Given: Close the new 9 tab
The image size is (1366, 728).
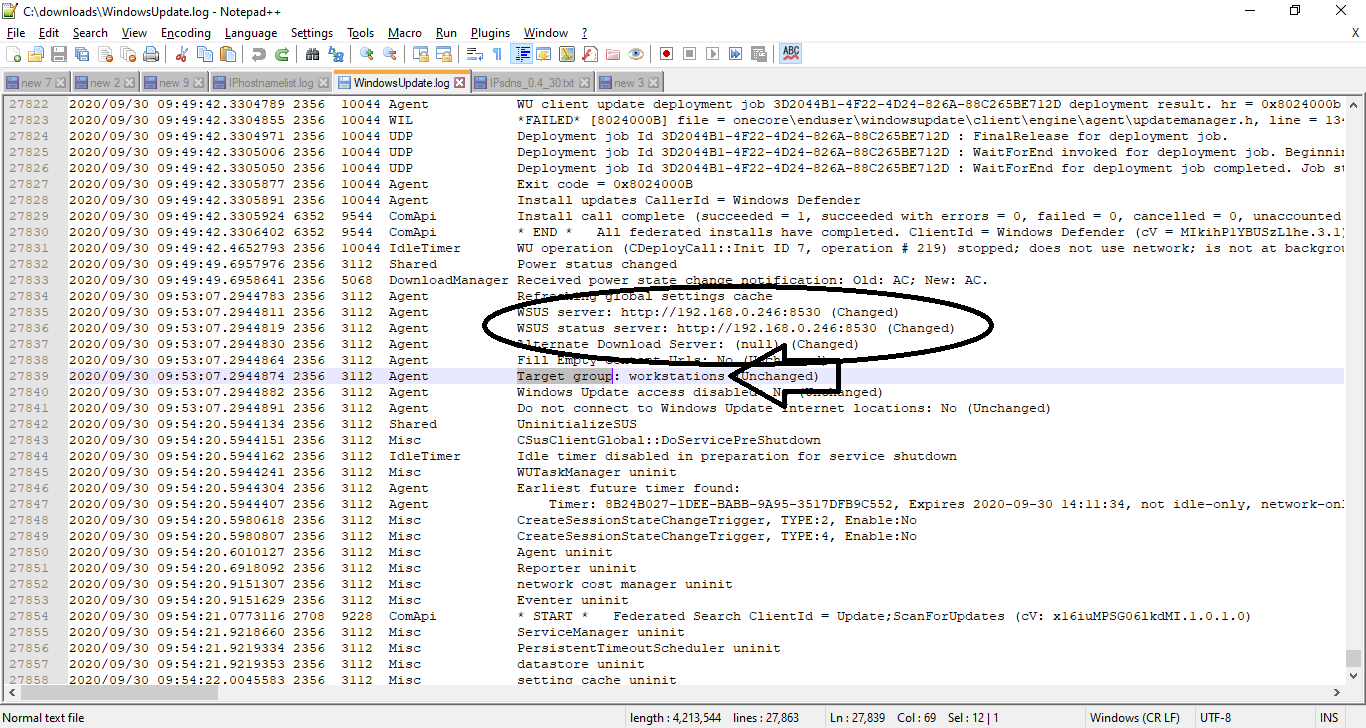Looking at the screenshot, I should (x=198, y=83).
